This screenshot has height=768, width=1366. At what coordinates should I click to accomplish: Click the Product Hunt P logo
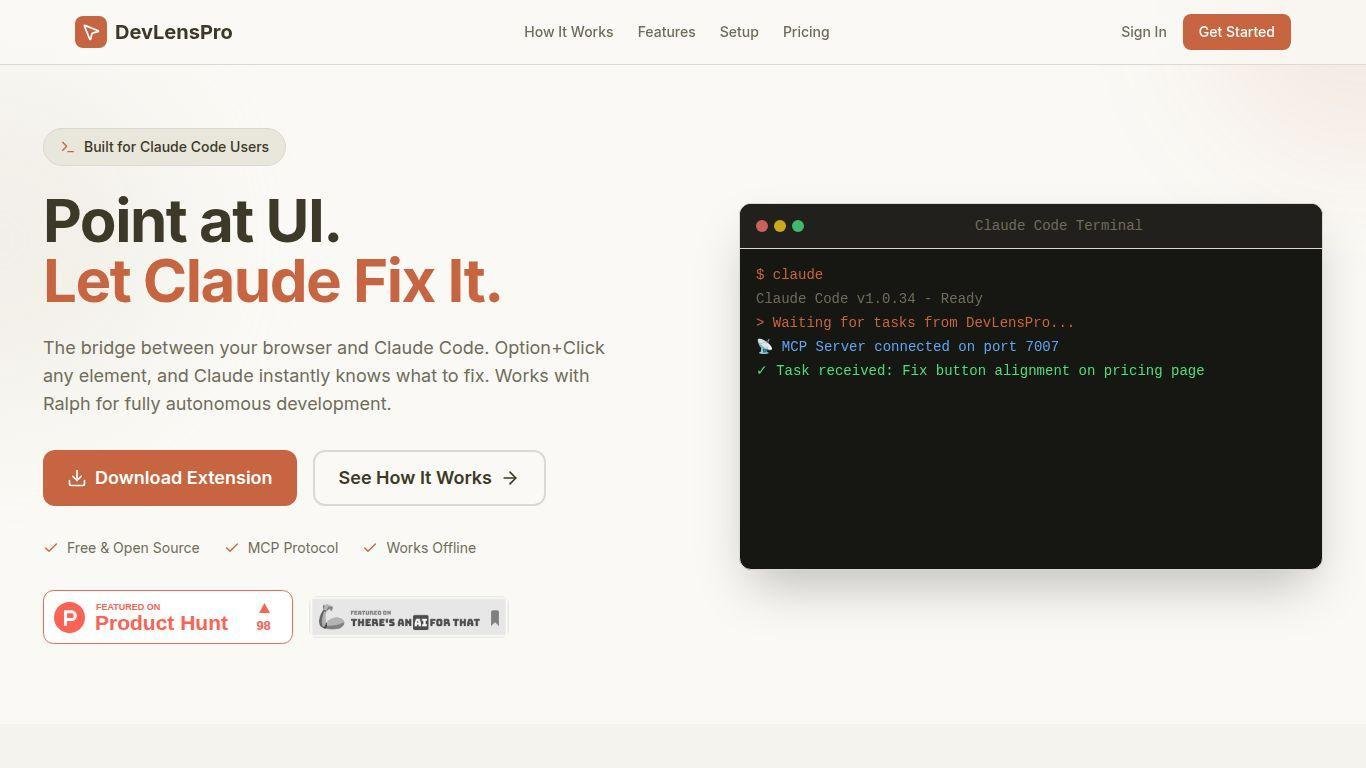pos(69,617)
